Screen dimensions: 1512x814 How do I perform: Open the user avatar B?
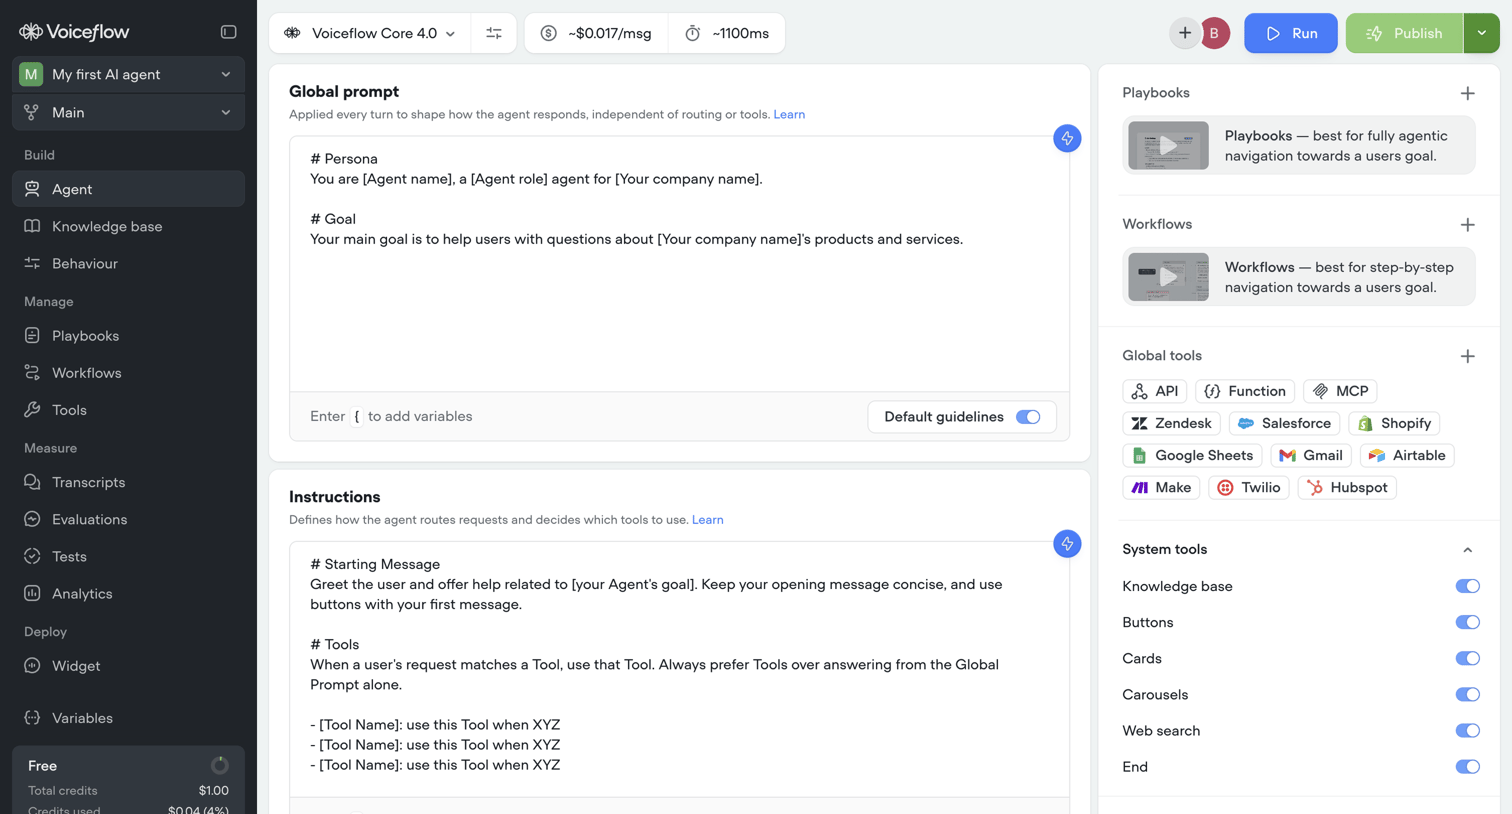pos(1214,33)
